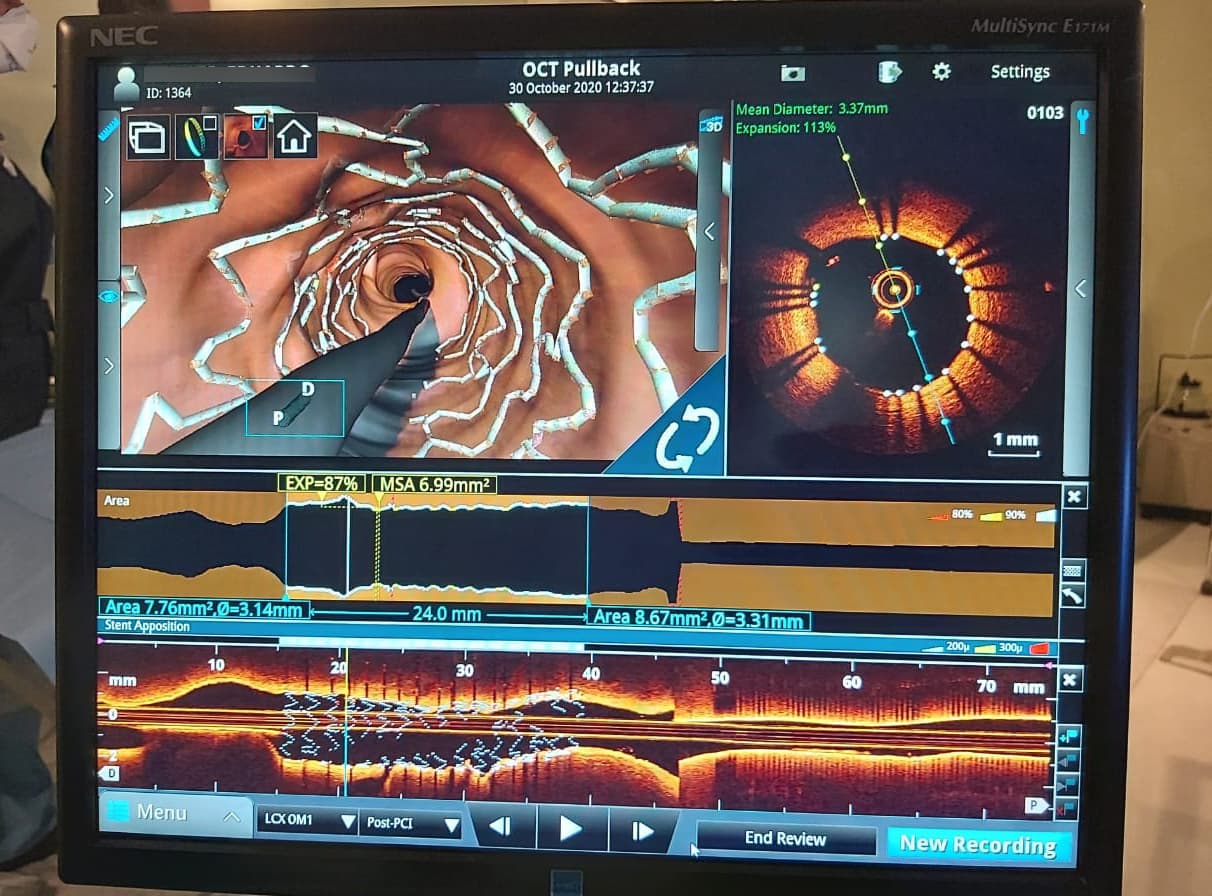Click the 3D view icon

[x=711, y=126]
